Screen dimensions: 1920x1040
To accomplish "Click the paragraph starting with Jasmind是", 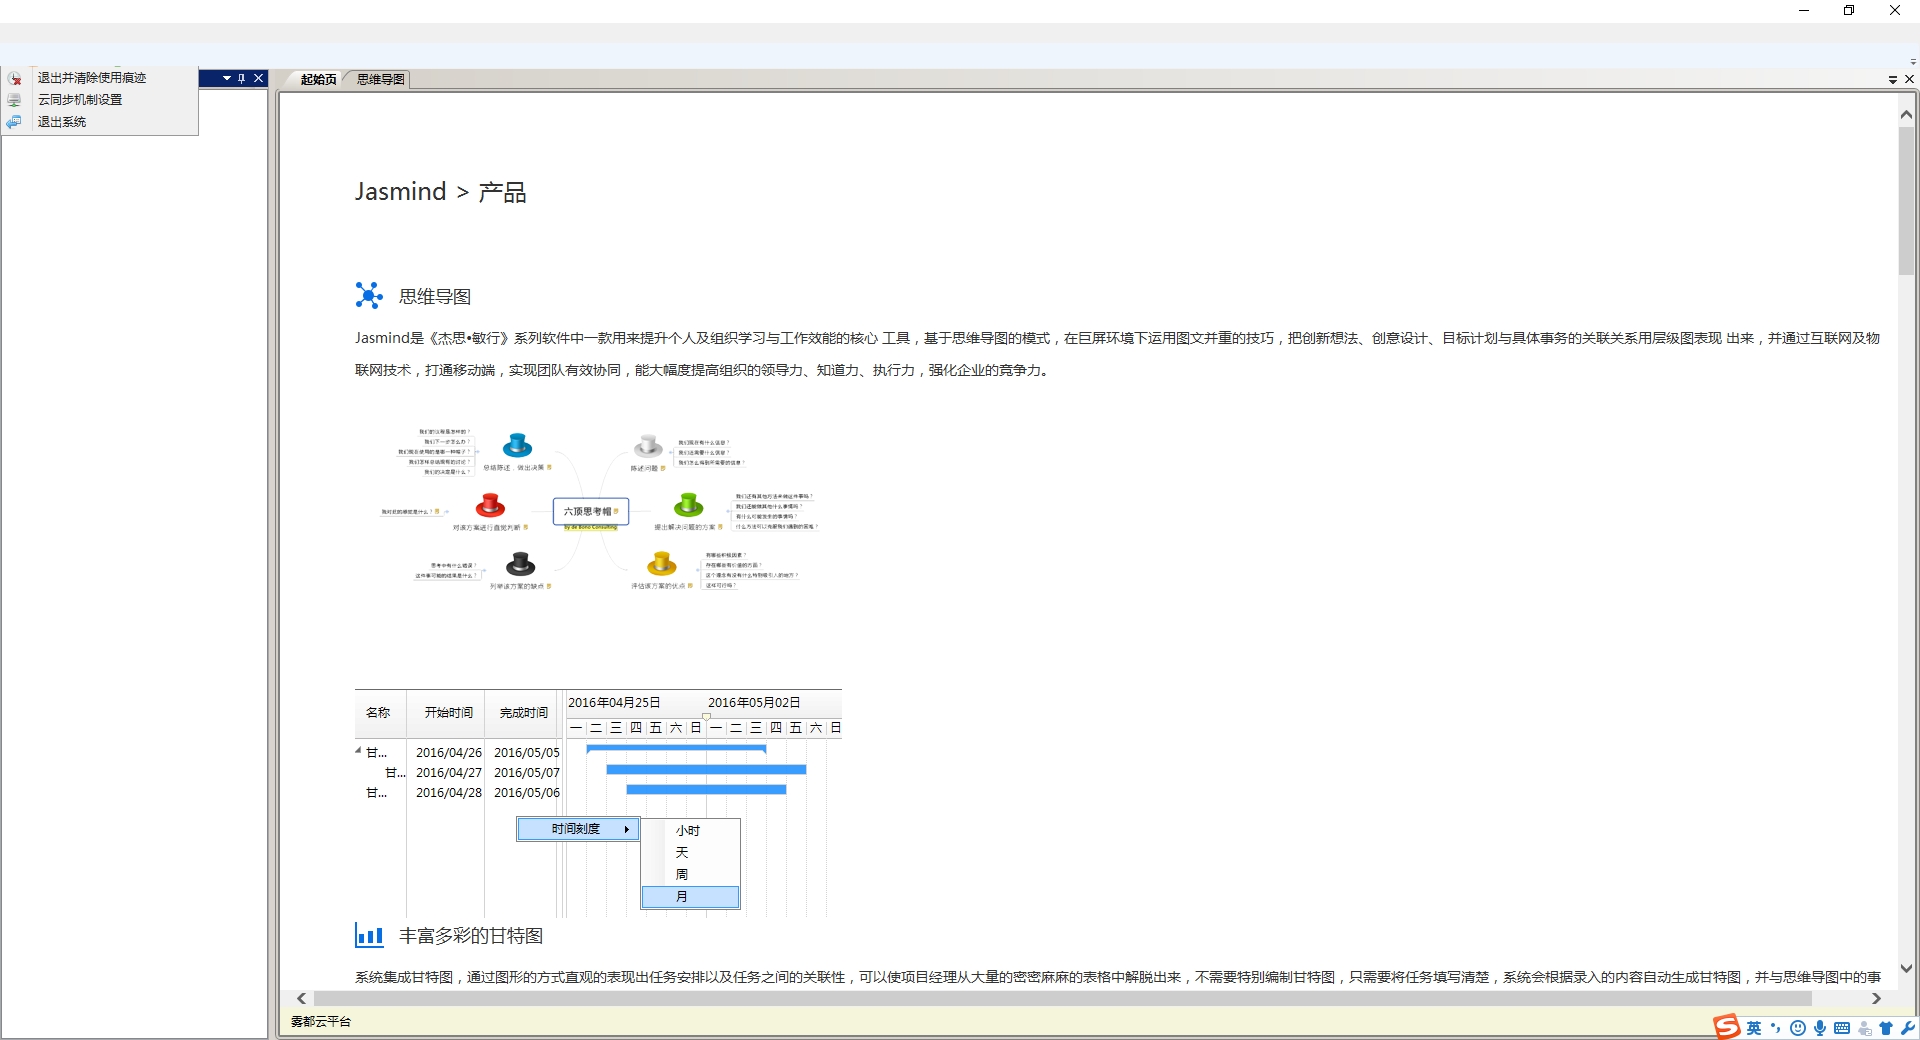I will point(1117,354).
